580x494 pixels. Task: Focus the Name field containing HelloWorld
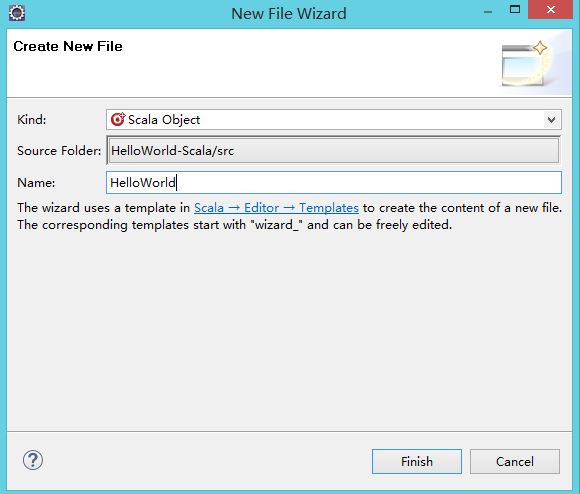click(334, 182)
